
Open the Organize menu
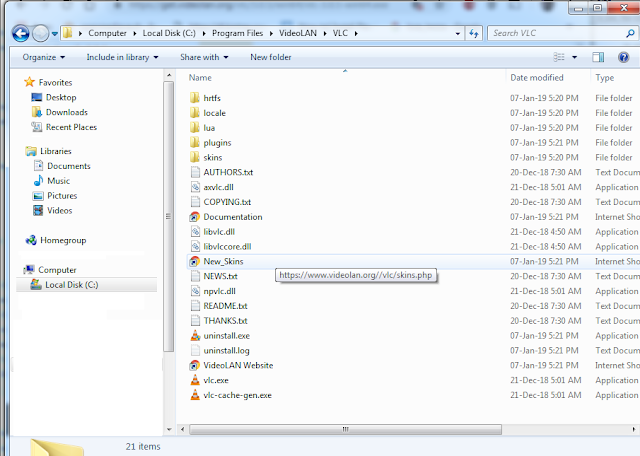tap(44, 57)
